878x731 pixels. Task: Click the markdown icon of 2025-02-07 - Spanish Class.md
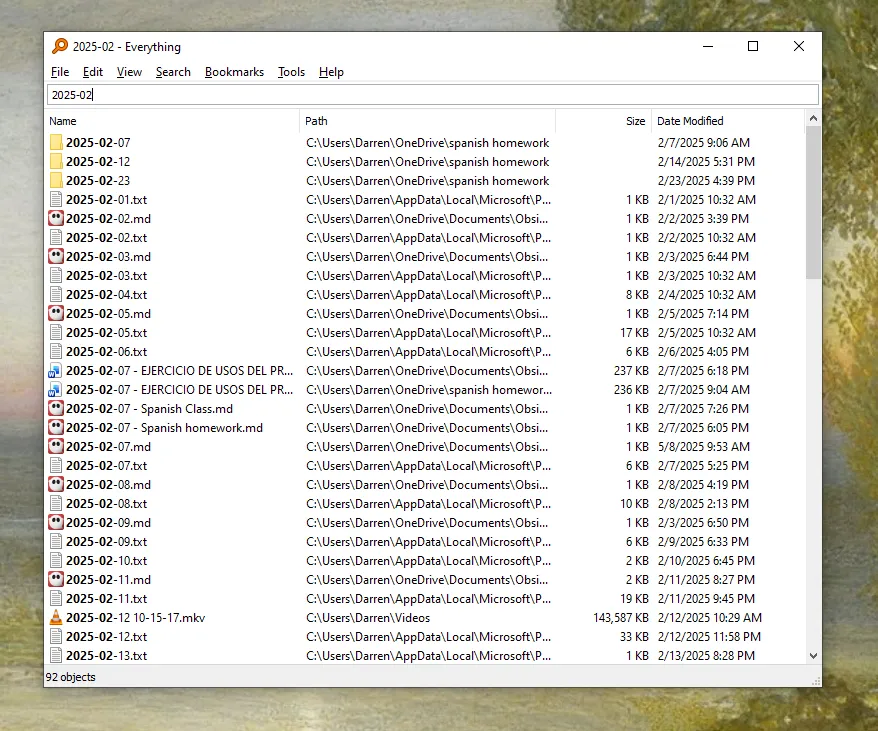click(56, 408)
